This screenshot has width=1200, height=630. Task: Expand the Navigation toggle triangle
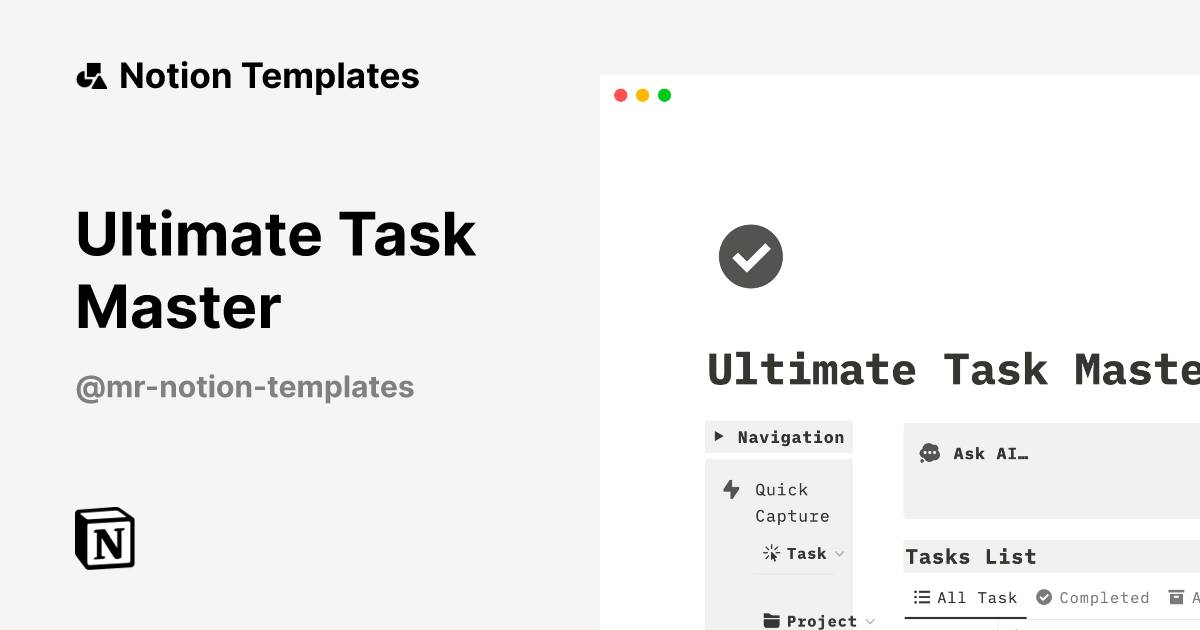(x=719, y=437)
